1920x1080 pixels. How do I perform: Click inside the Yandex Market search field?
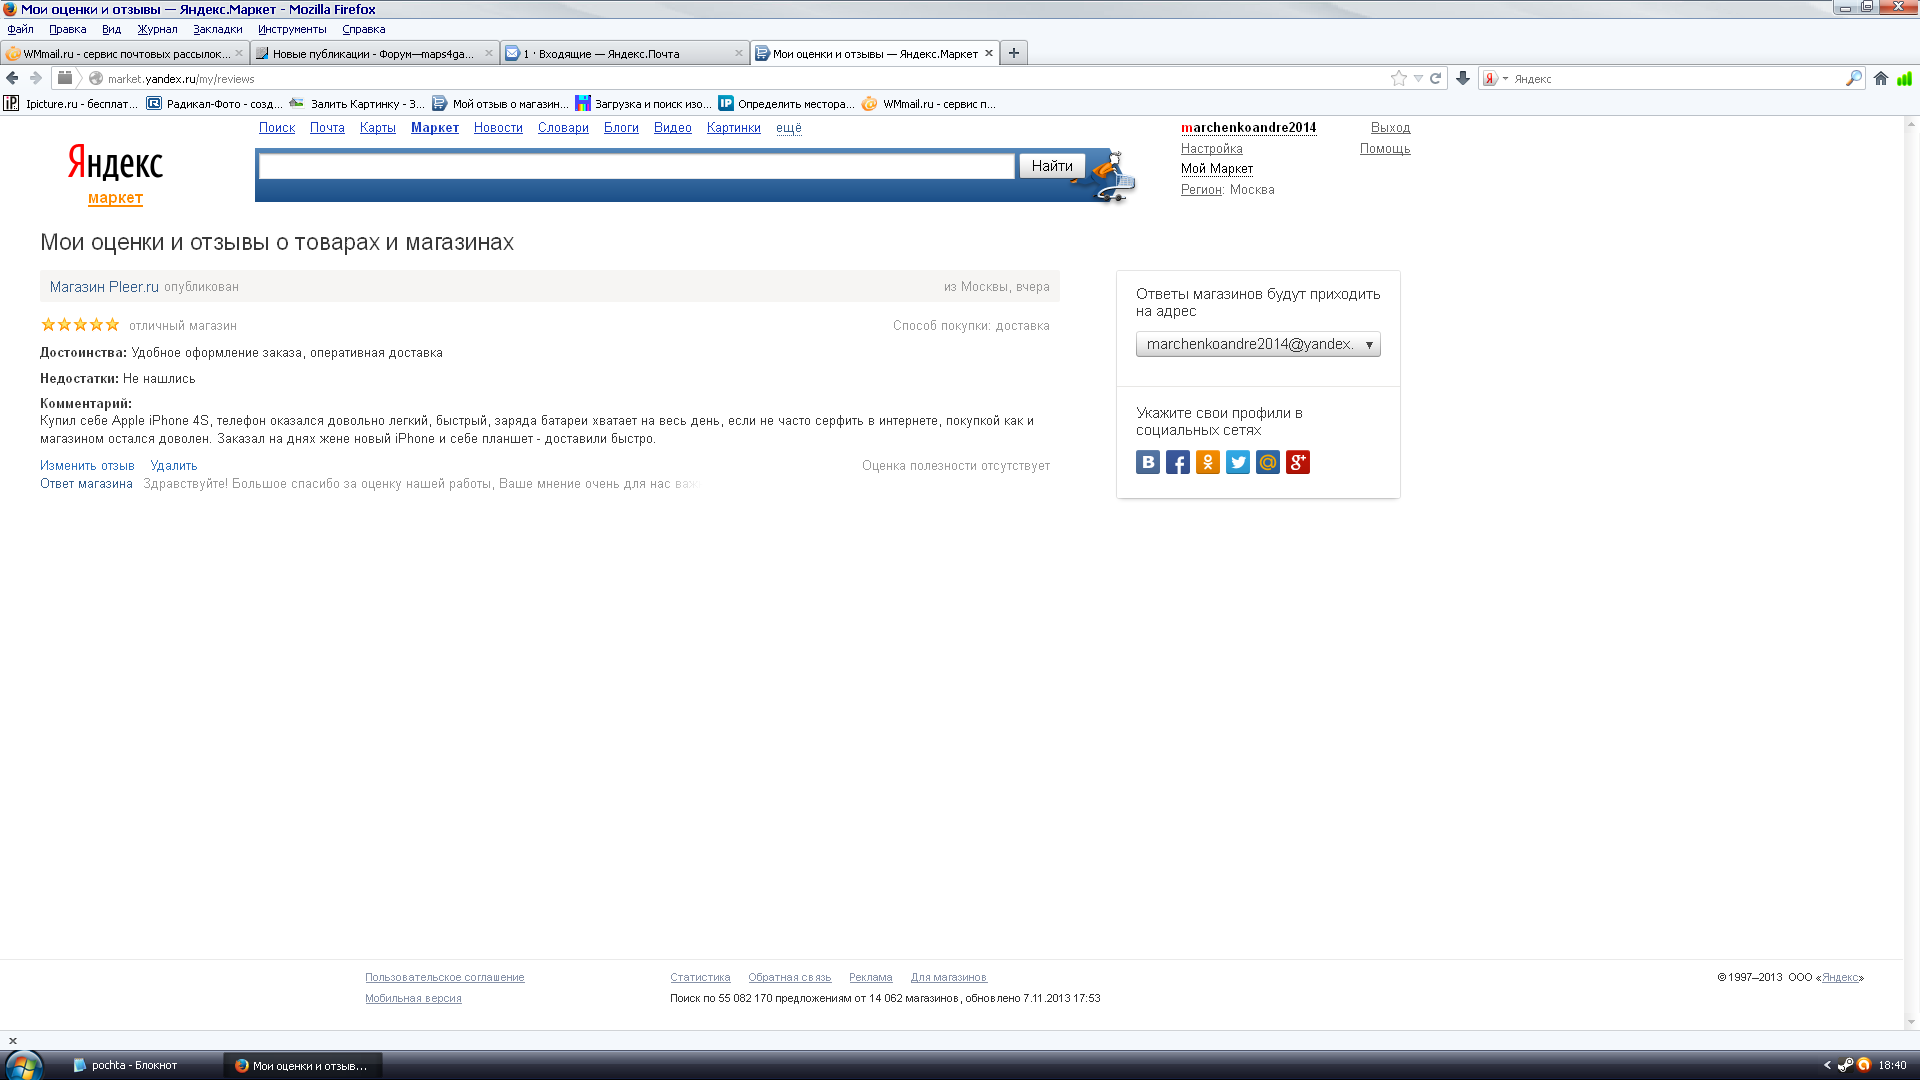point(636,166)
